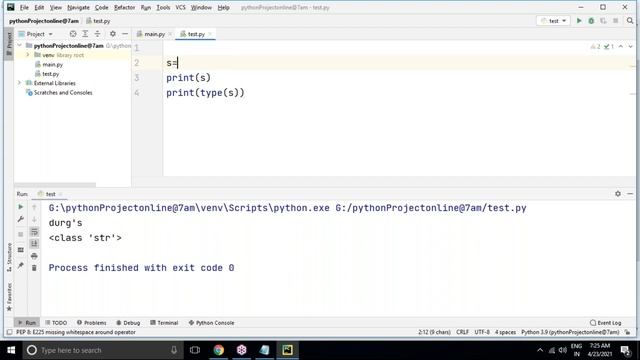Open Windows Start menu

point(11,350)
